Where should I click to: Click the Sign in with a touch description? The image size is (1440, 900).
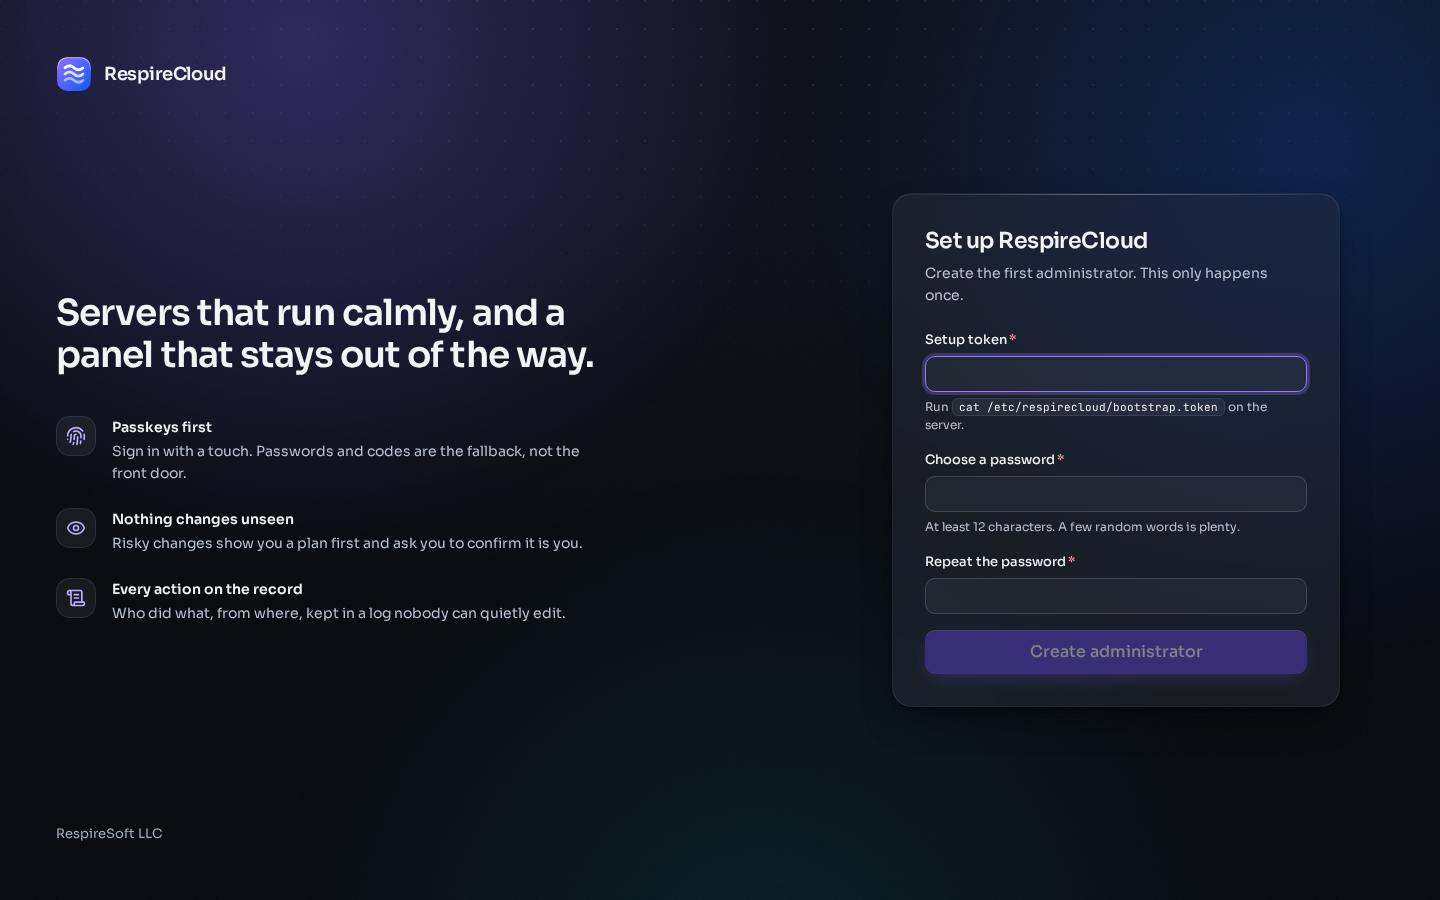[x=346, y=462]
